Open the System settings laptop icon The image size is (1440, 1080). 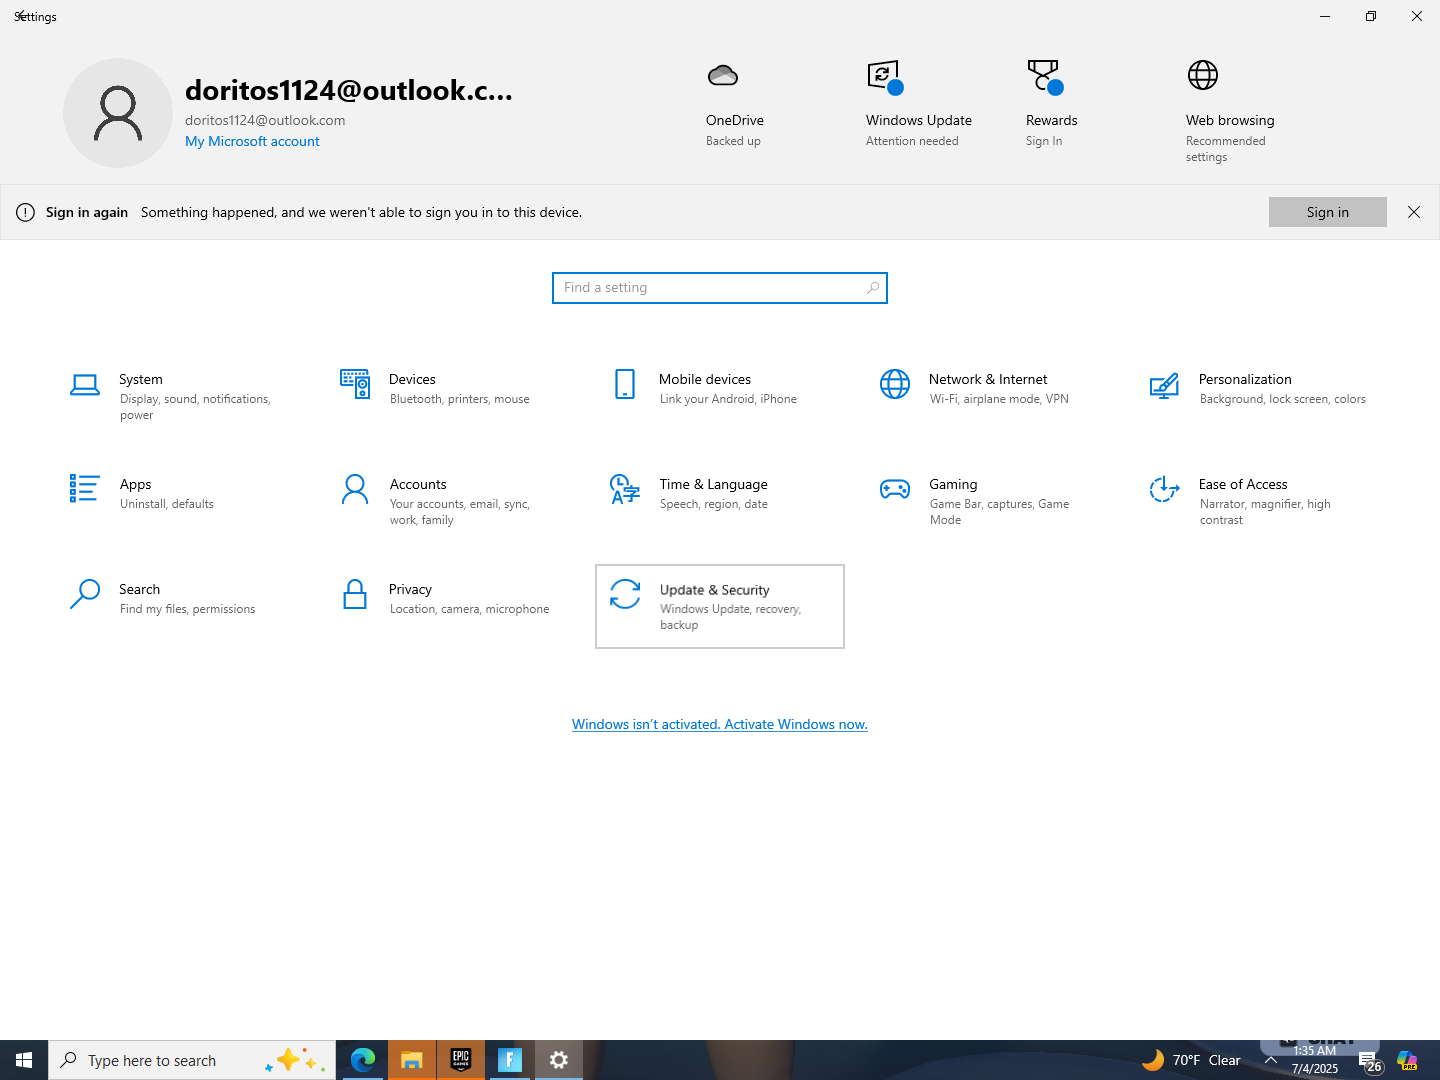tap(85, 385)
